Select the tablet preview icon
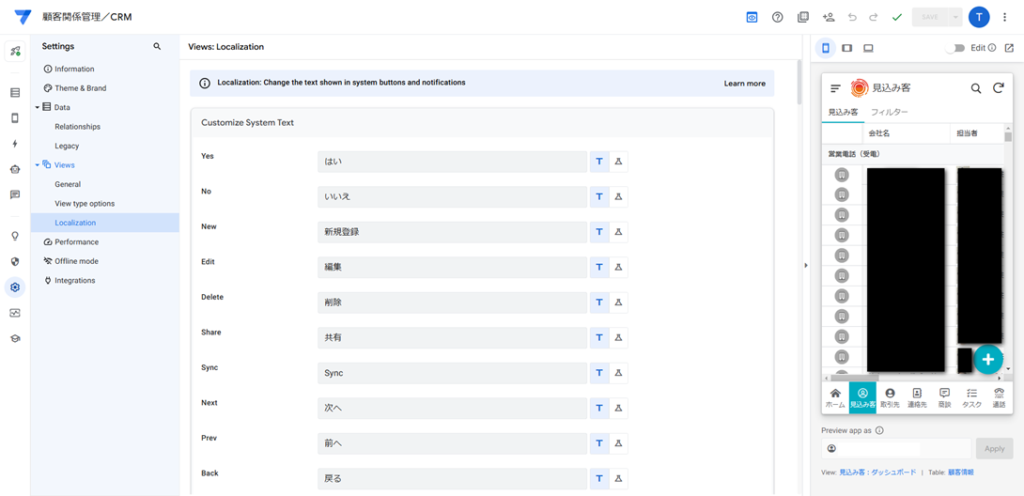The width and height of the screenshot is (1024, 496). point(847,48)
